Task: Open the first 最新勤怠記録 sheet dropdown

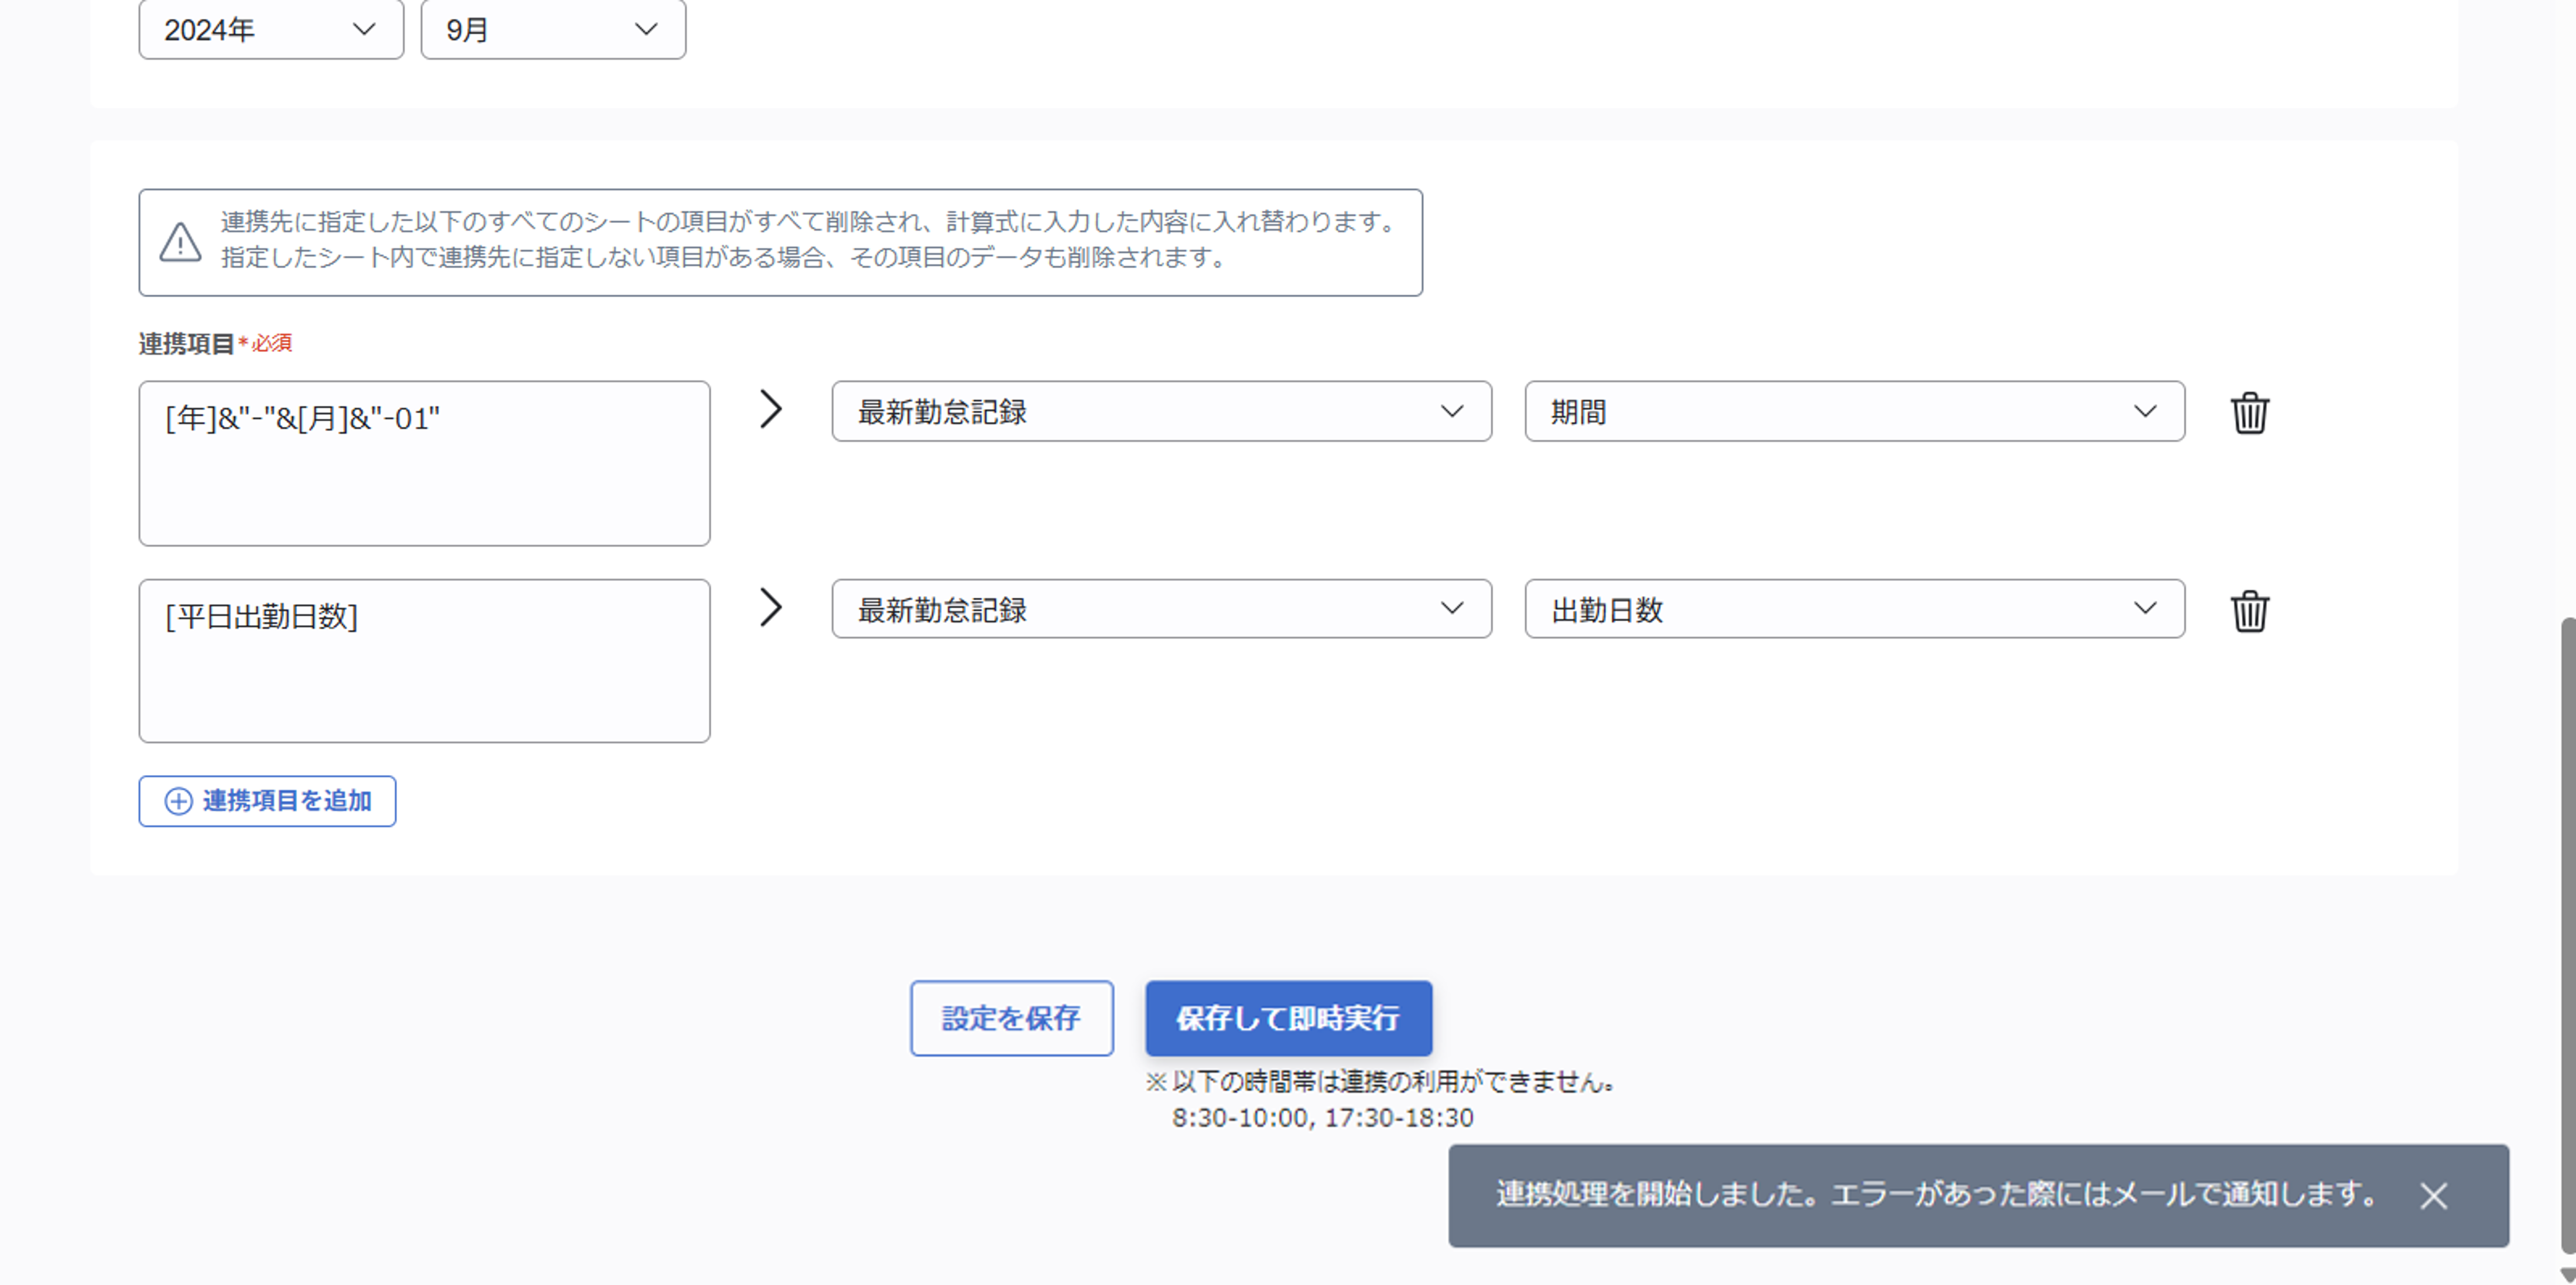Action: point(1160,411)
